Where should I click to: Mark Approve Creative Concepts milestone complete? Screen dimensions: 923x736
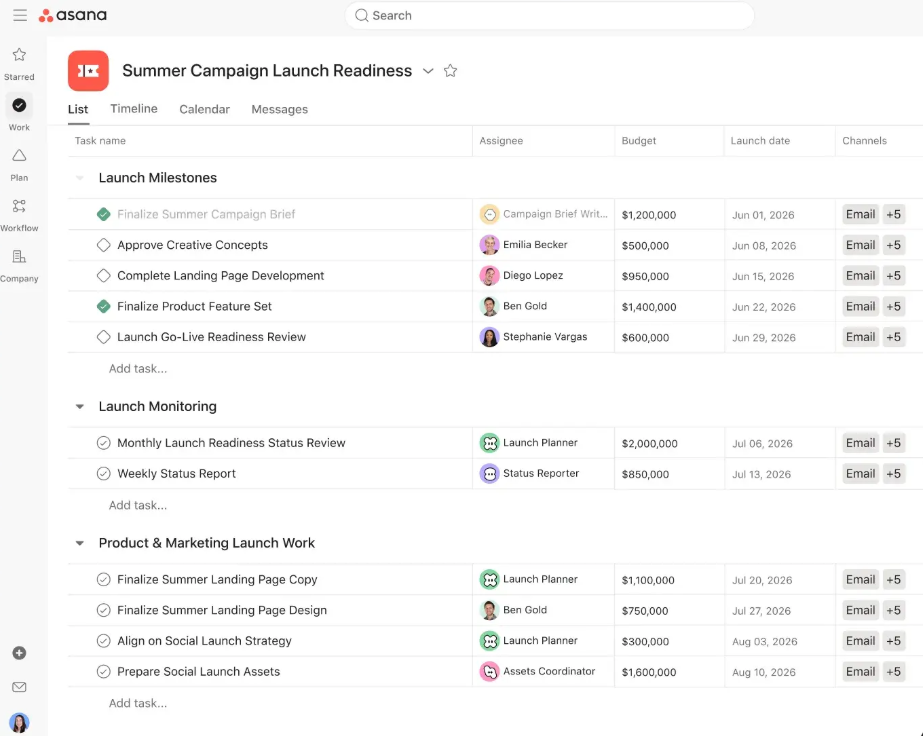click(104, 245)
